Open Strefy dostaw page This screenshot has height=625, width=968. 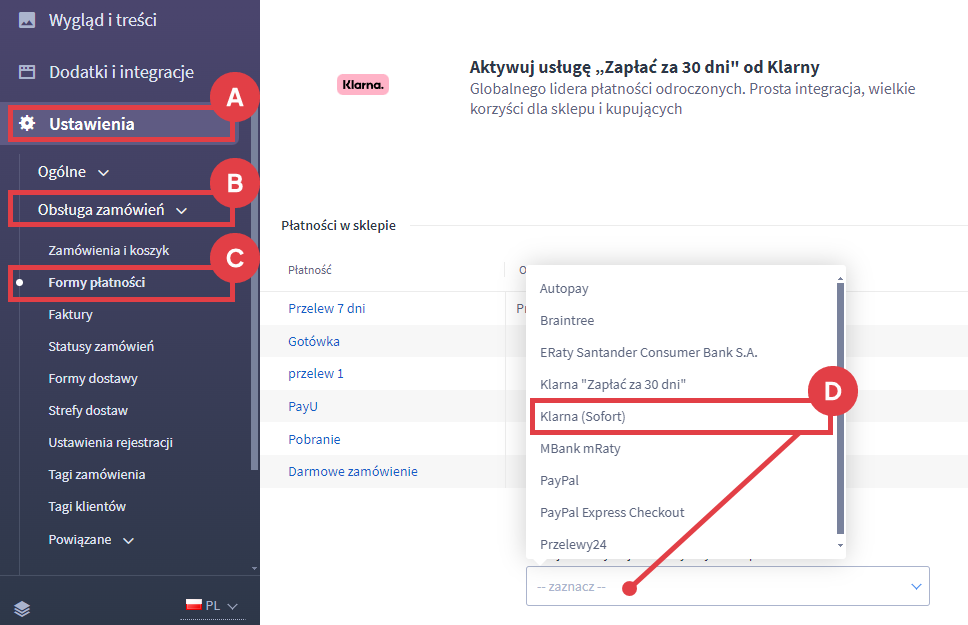(88, 411)
